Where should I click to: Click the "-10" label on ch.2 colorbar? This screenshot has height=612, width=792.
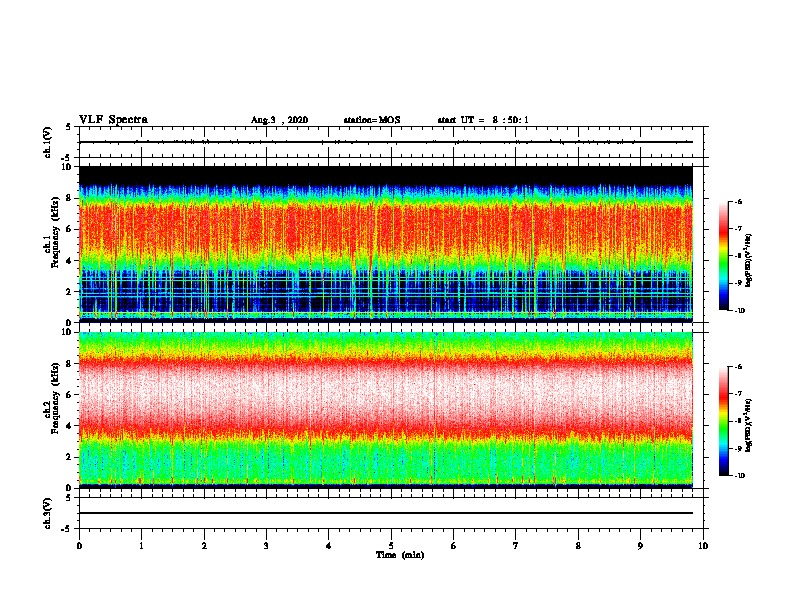click(739, 476)
